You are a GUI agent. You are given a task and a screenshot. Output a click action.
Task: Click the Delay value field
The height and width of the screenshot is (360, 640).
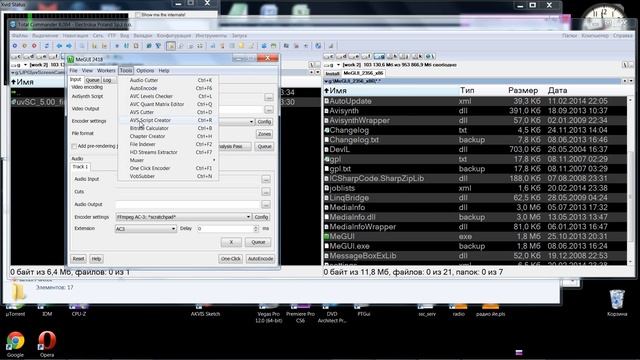[x=225, y=229]
